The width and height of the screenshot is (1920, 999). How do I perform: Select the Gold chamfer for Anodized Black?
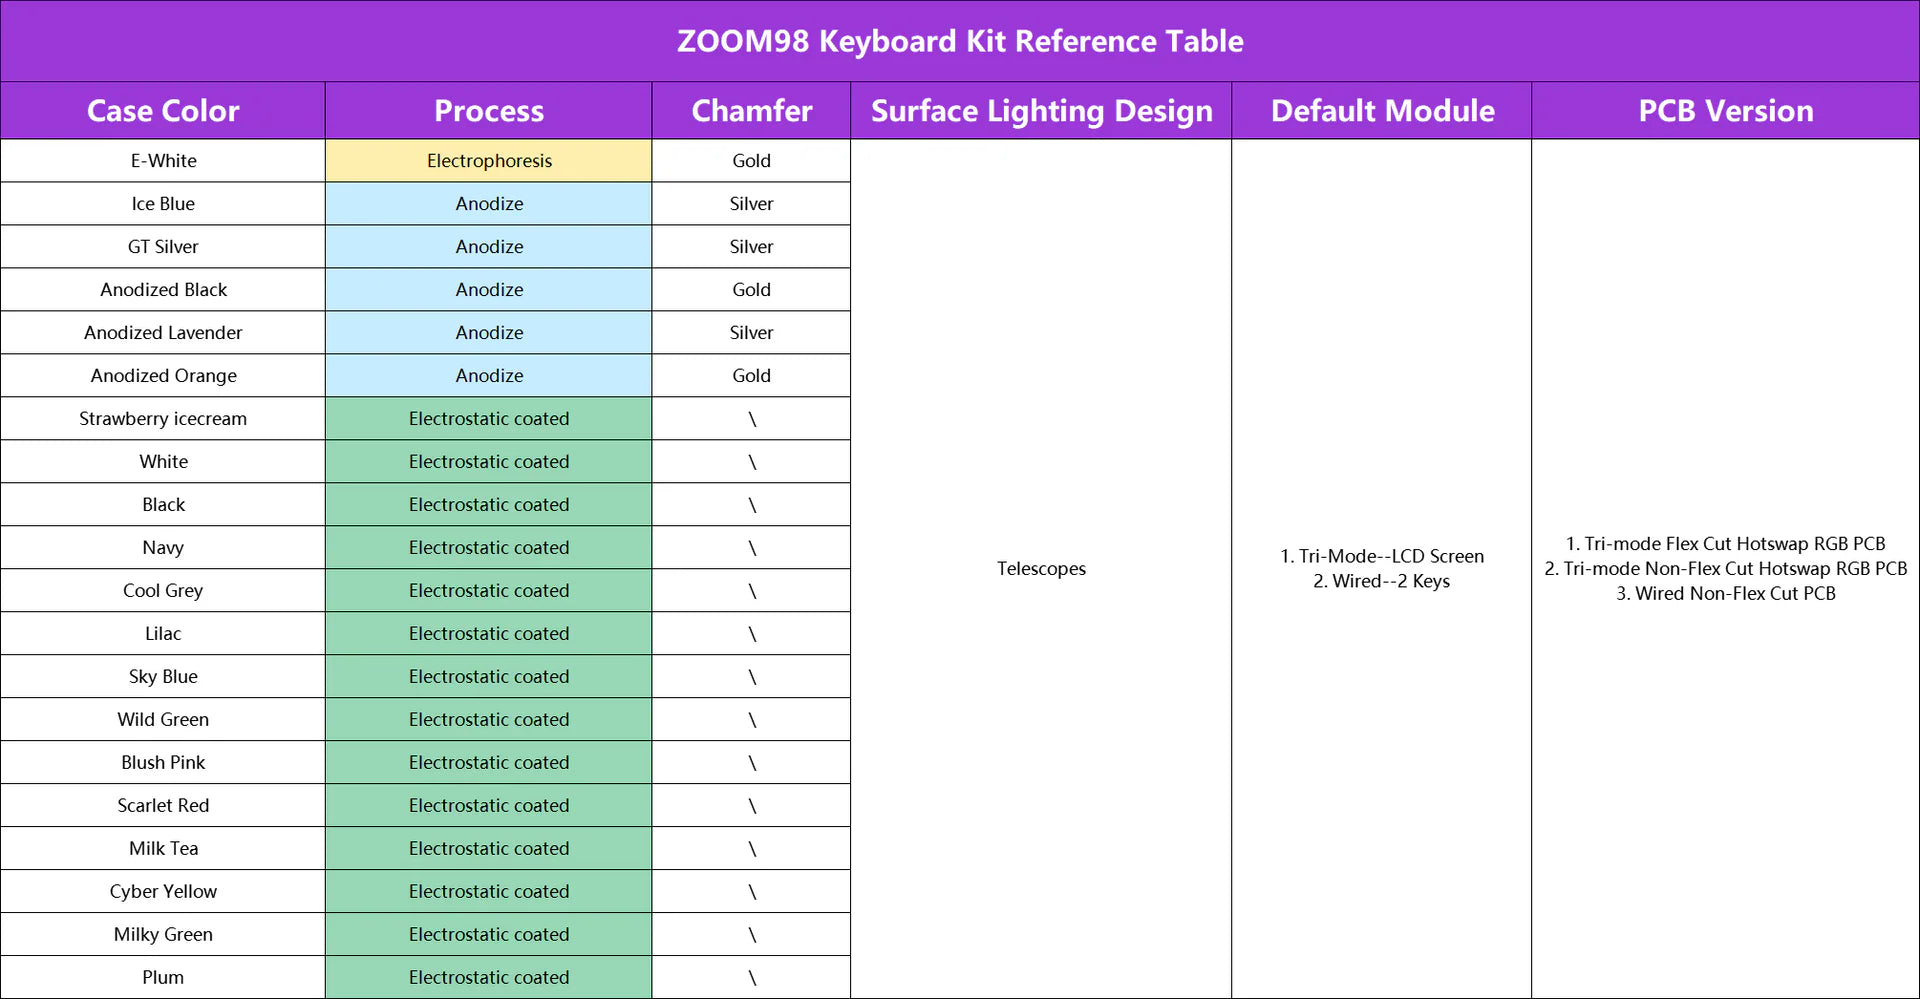click(x=751, y=290)
